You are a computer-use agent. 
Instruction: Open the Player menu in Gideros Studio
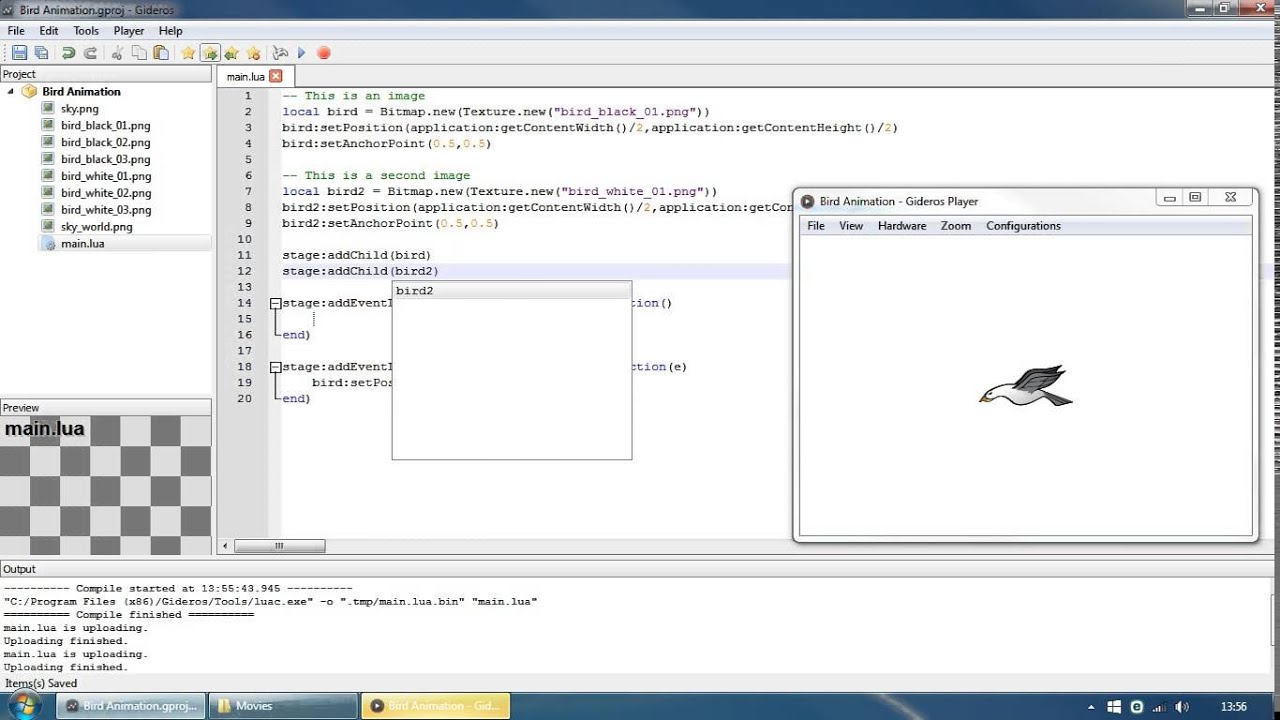coord(129,31)
